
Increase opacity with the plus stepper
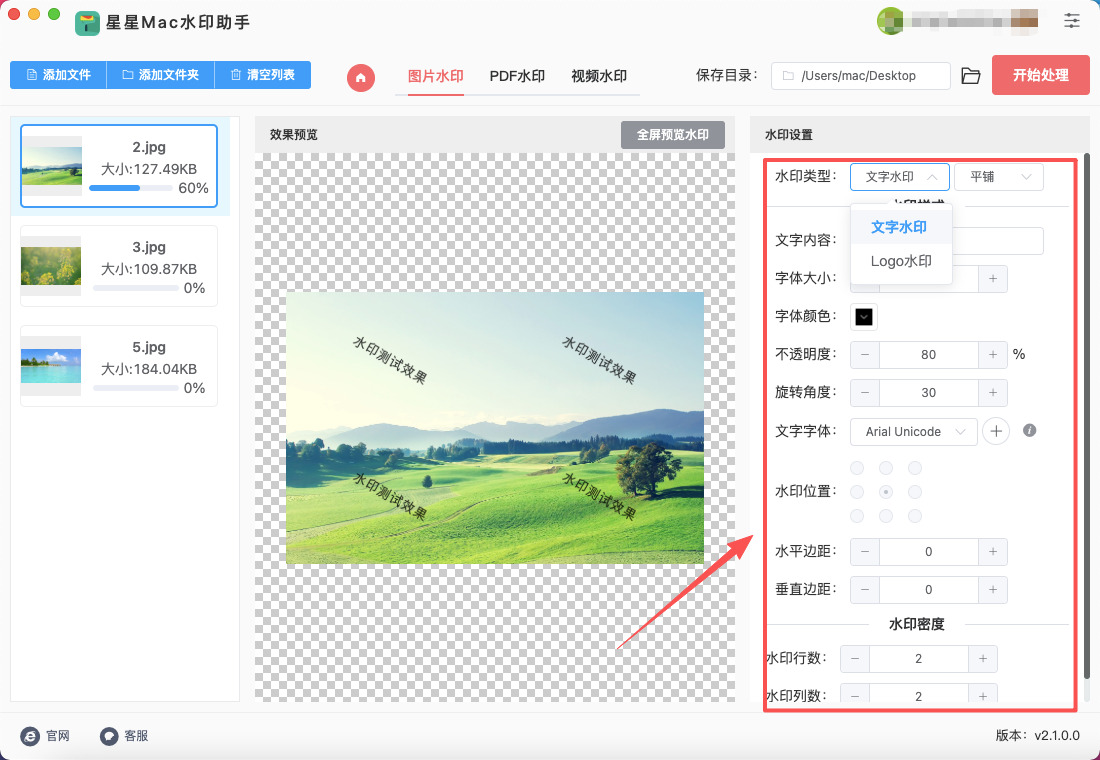[992, 354]
